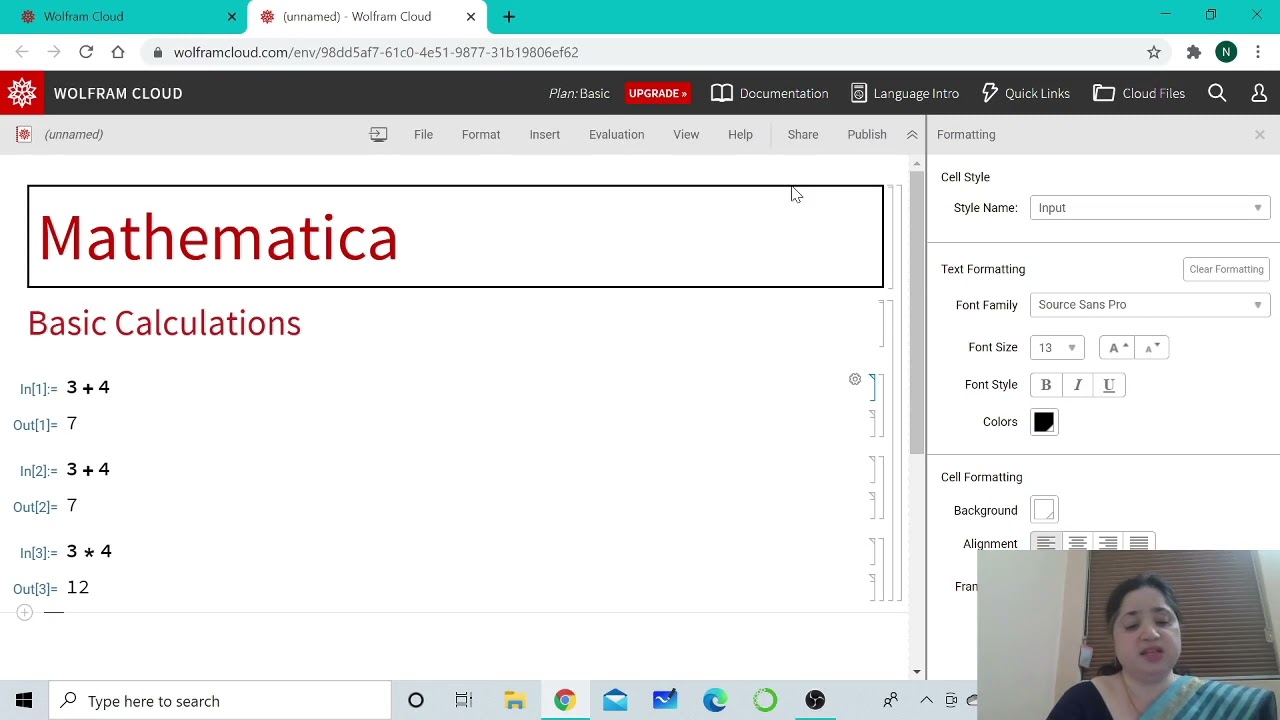
Task: Select the Out[3] result 12
Action: point(78,587)
